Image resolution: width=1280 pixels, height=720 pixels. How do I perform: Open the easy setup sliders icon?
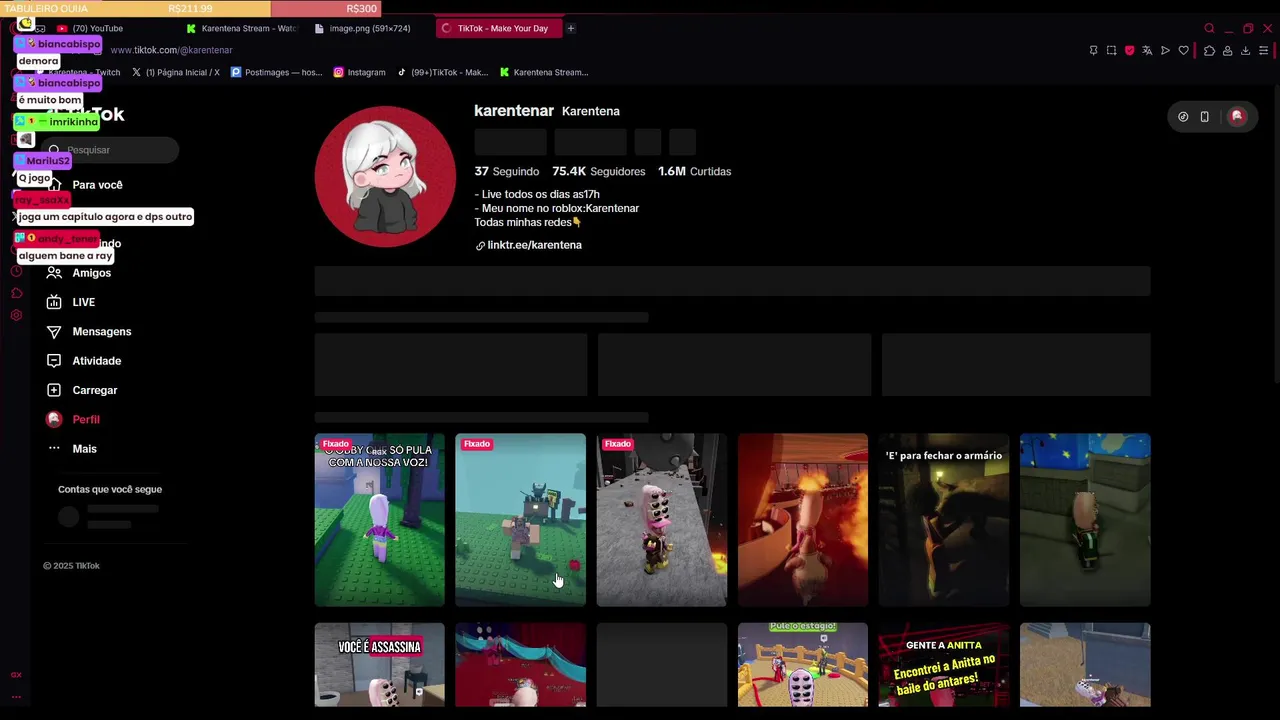1264,50
